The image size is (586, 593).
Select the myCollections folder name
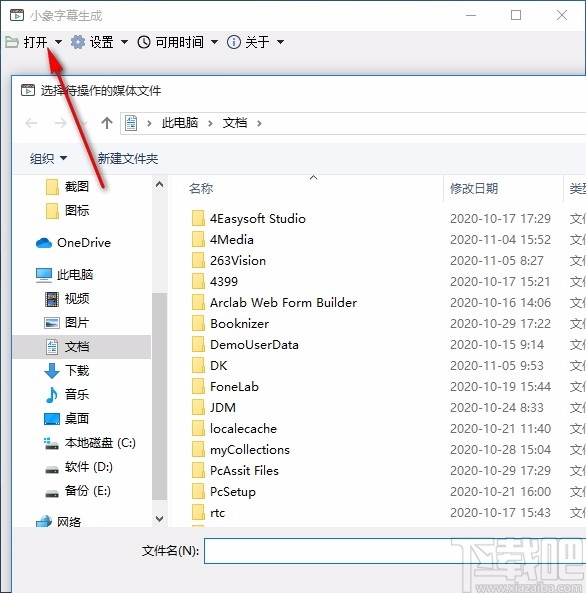pyautogui.click(x=250, y=450)
